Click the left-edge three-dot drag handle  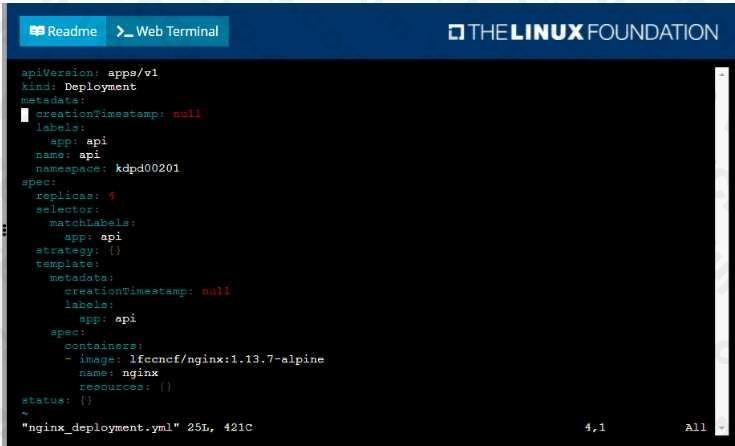tap(4, 230)
